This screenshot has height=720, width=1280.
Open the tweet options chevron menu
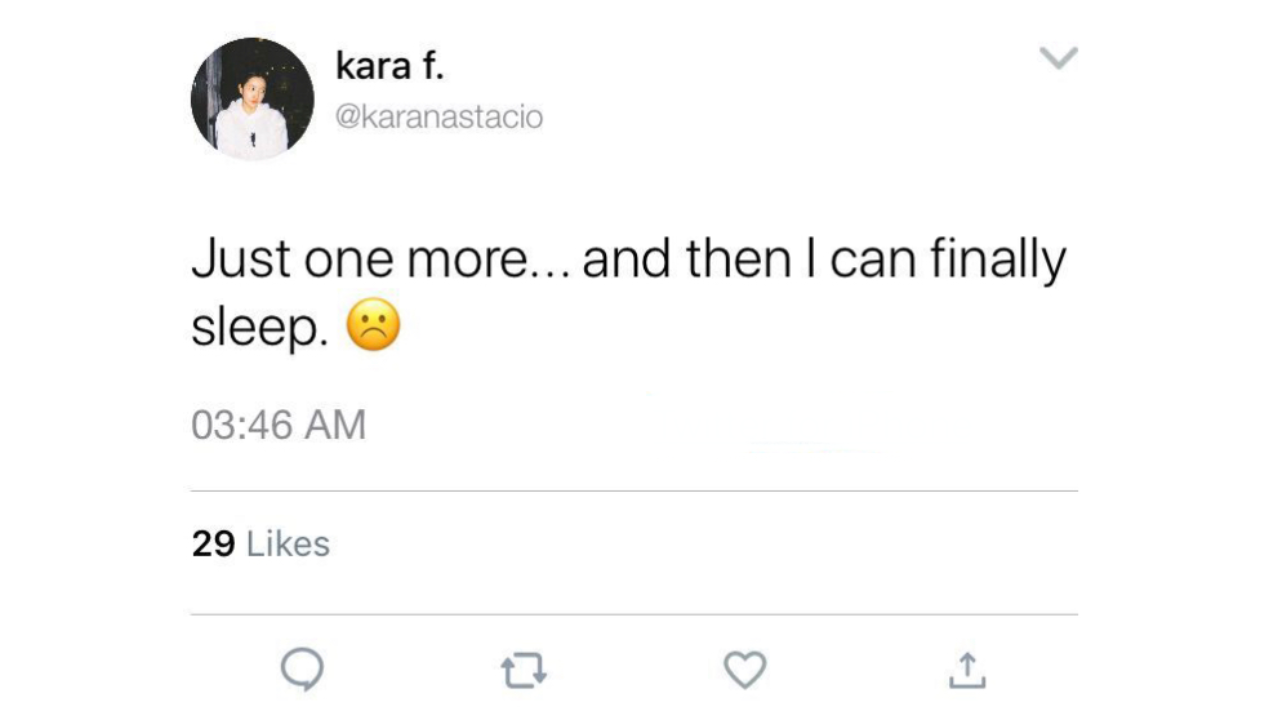[1058, 58]
